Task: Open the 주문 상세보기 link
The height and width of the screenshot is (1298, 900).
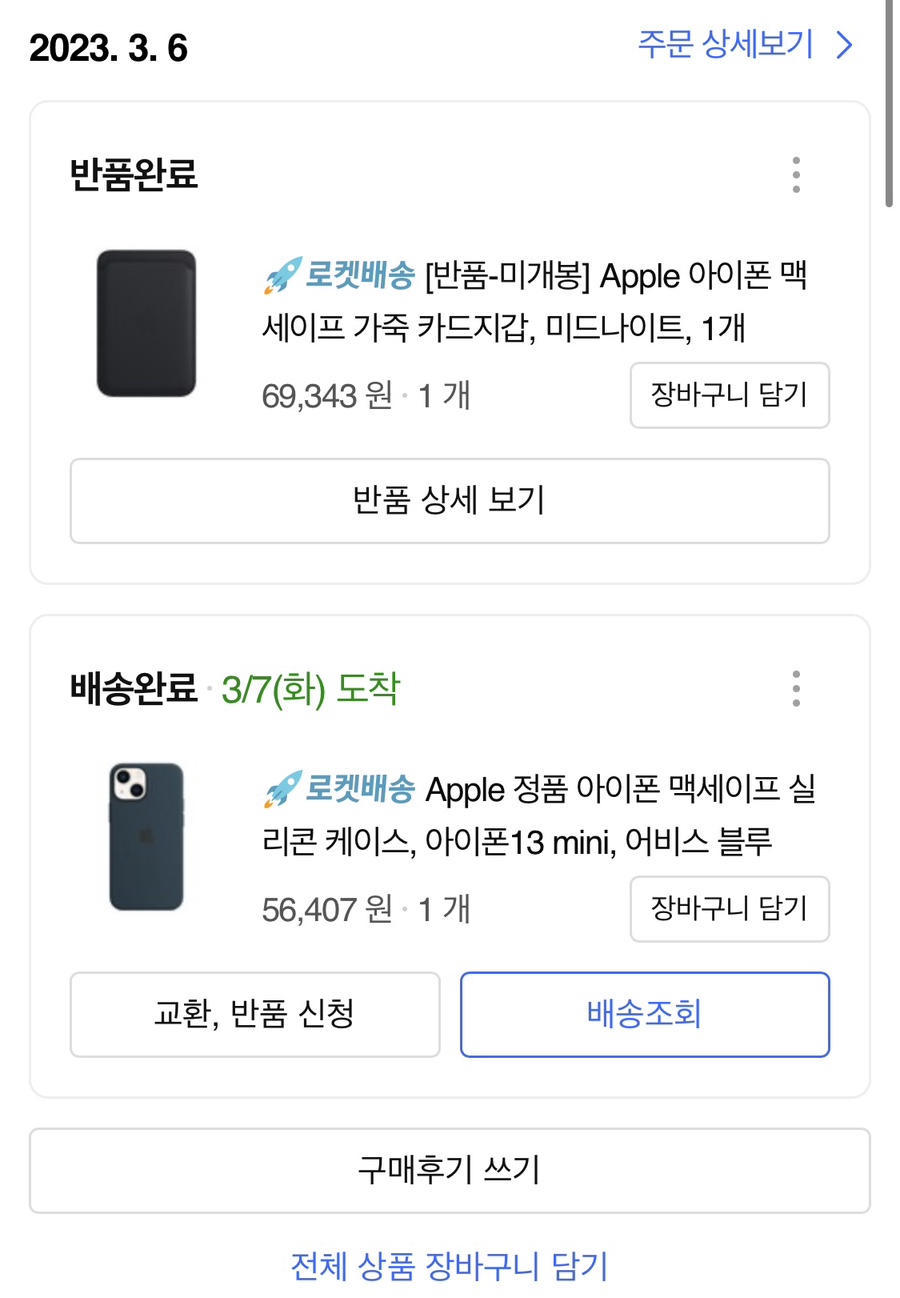Action: point(725,45)
